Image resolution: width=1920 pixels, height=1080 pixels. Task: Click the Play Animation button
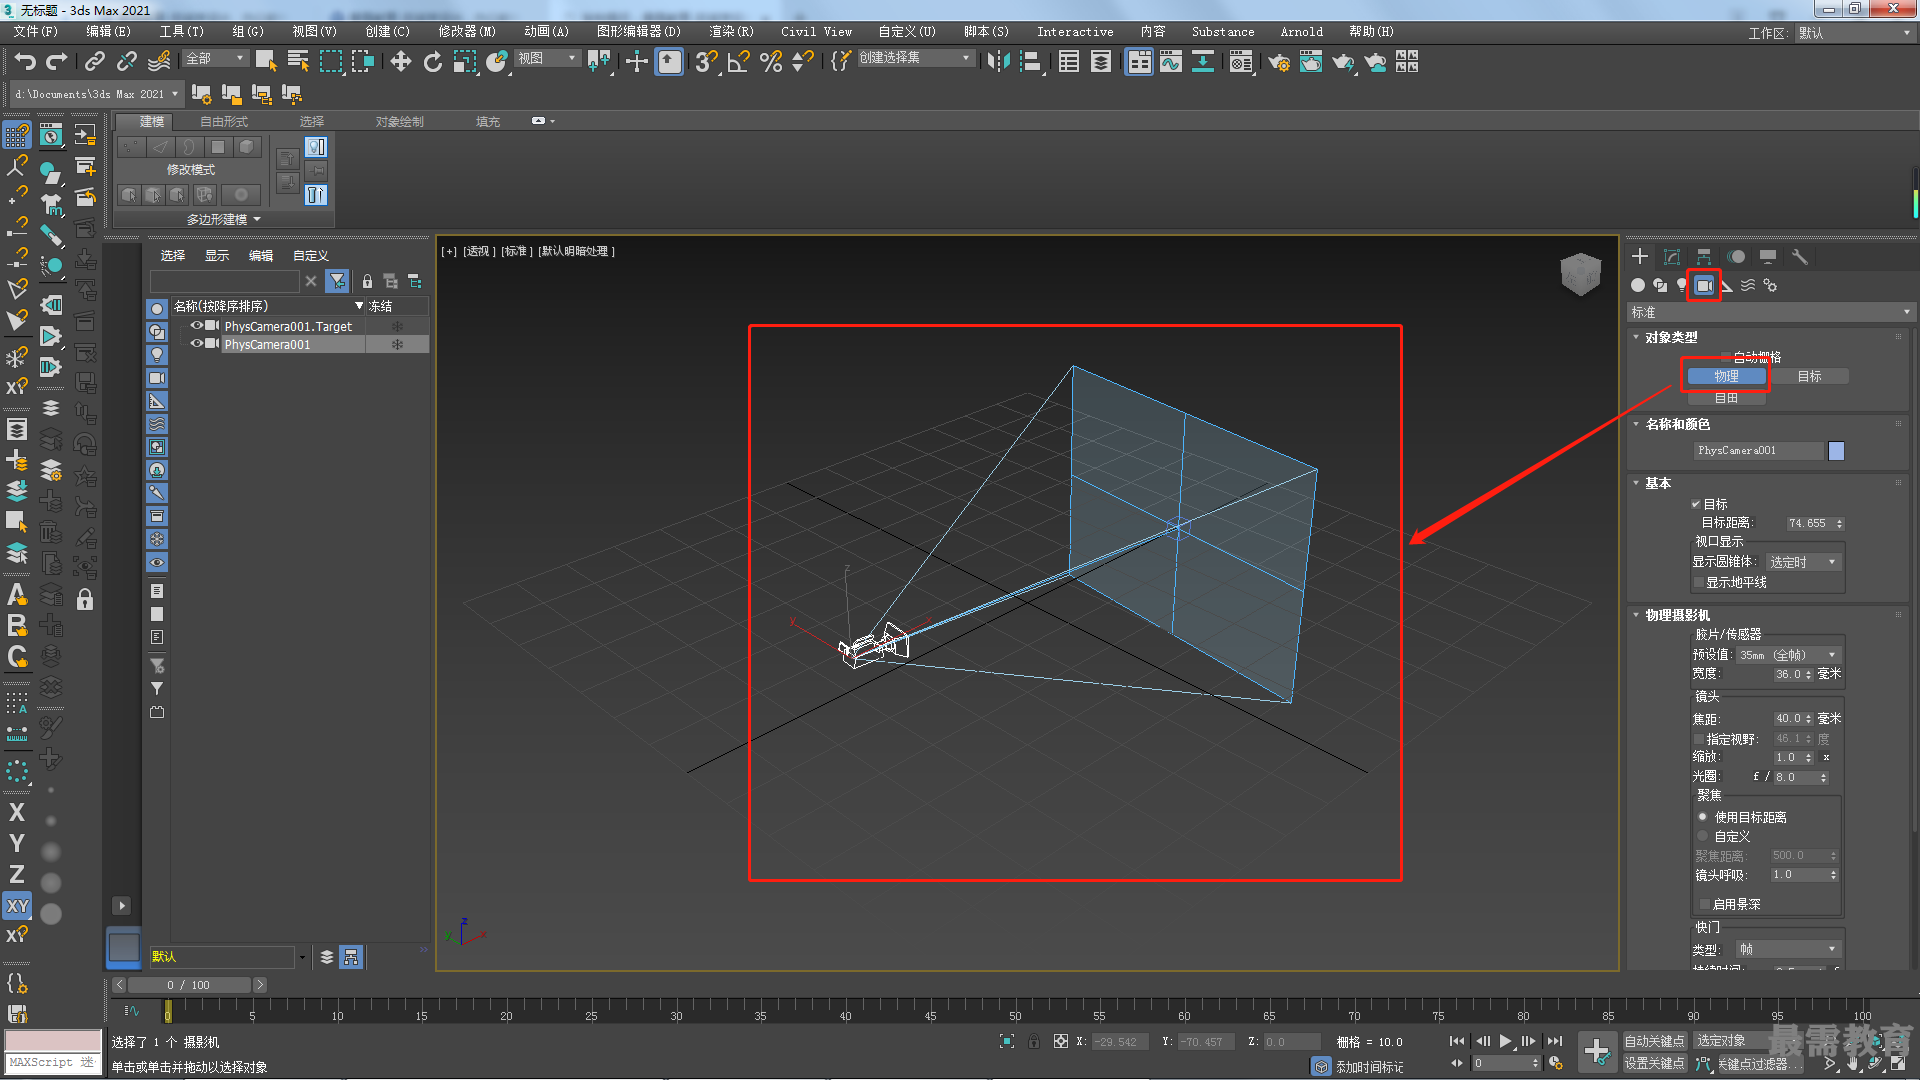pos(1505,1041)
